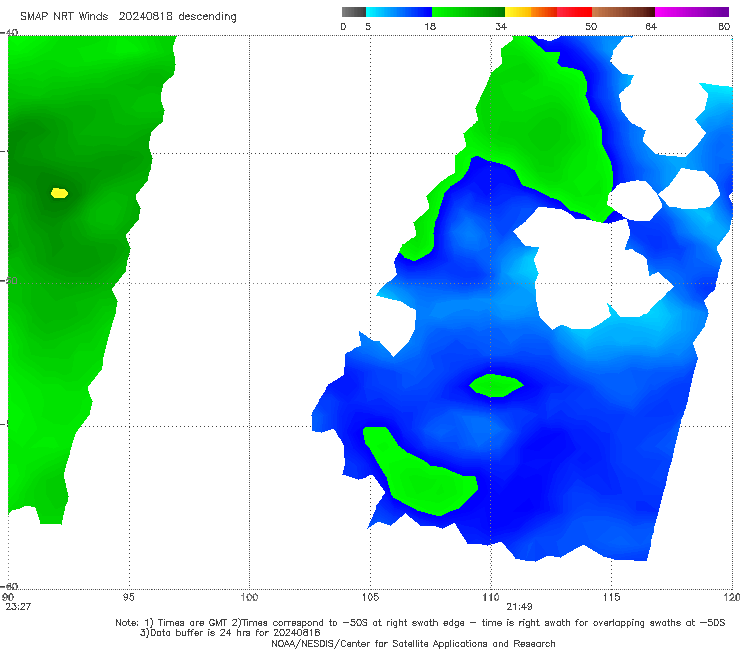
Task: Click the color scale label '64'
Action: (x=651, y=26)
